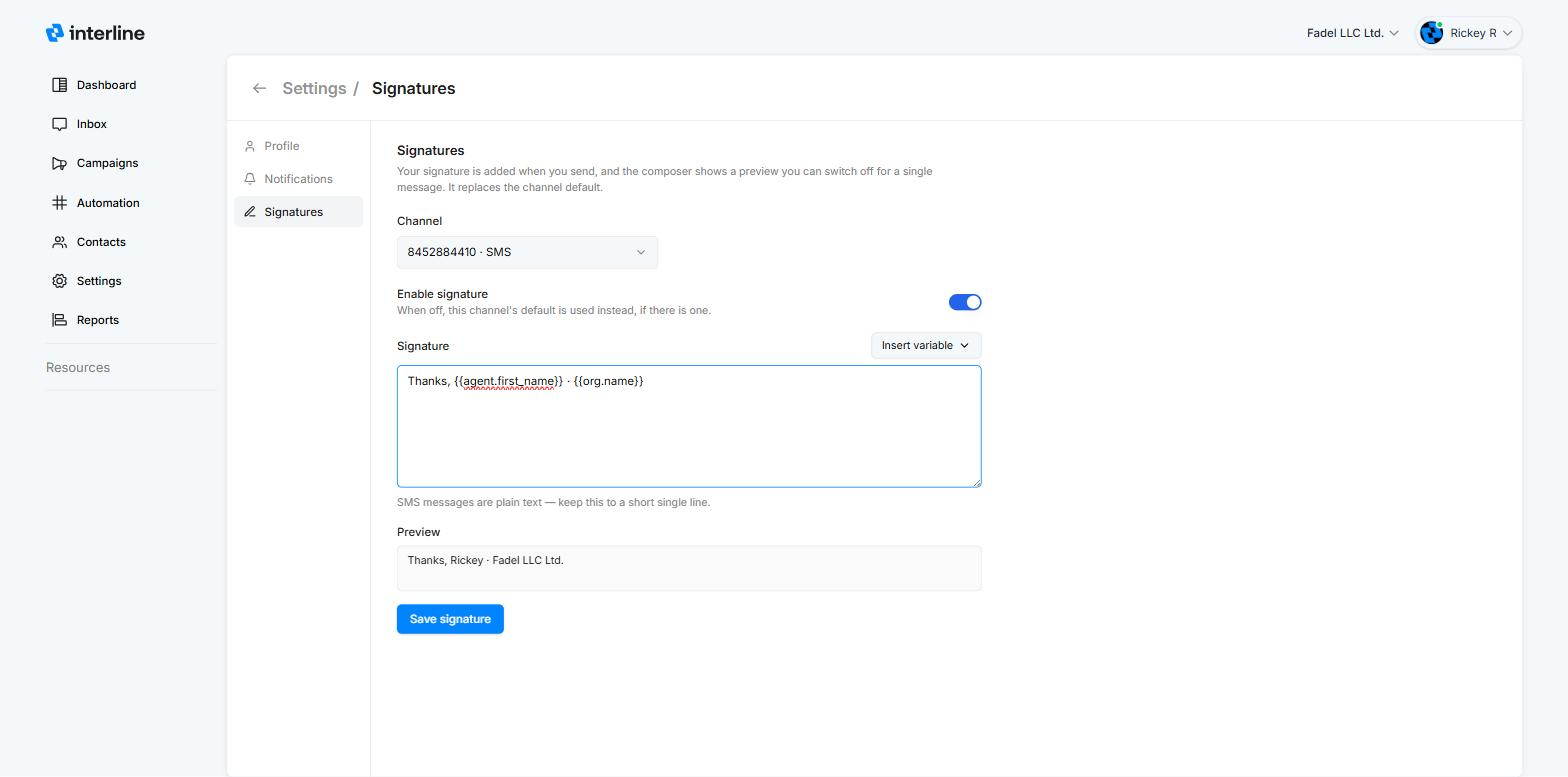Image resolution: width=1568 pixels, height=777 pixels.
Task: Click the interline logo
Action: [x=95, y=33]
